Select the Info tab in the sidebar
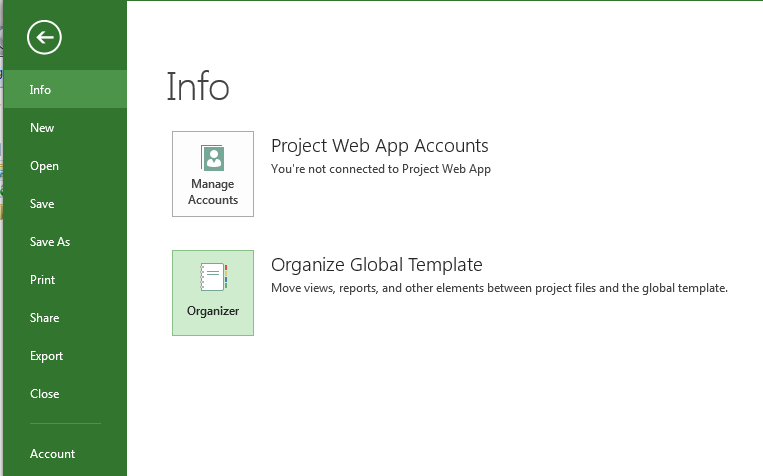This screenshot has width=763, height=476. (x=40, y=90)
